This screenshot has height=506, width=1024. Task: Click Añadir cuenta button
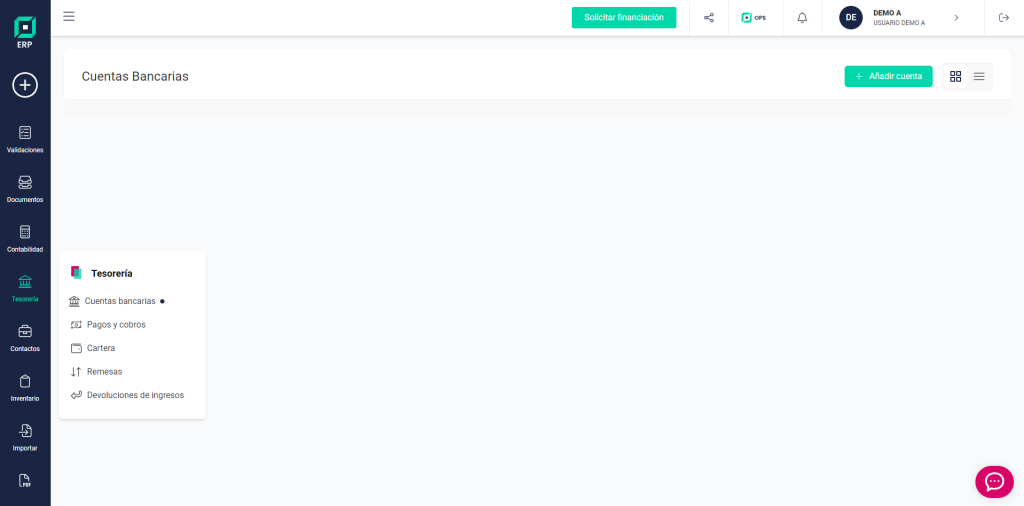tap(888, 76)
